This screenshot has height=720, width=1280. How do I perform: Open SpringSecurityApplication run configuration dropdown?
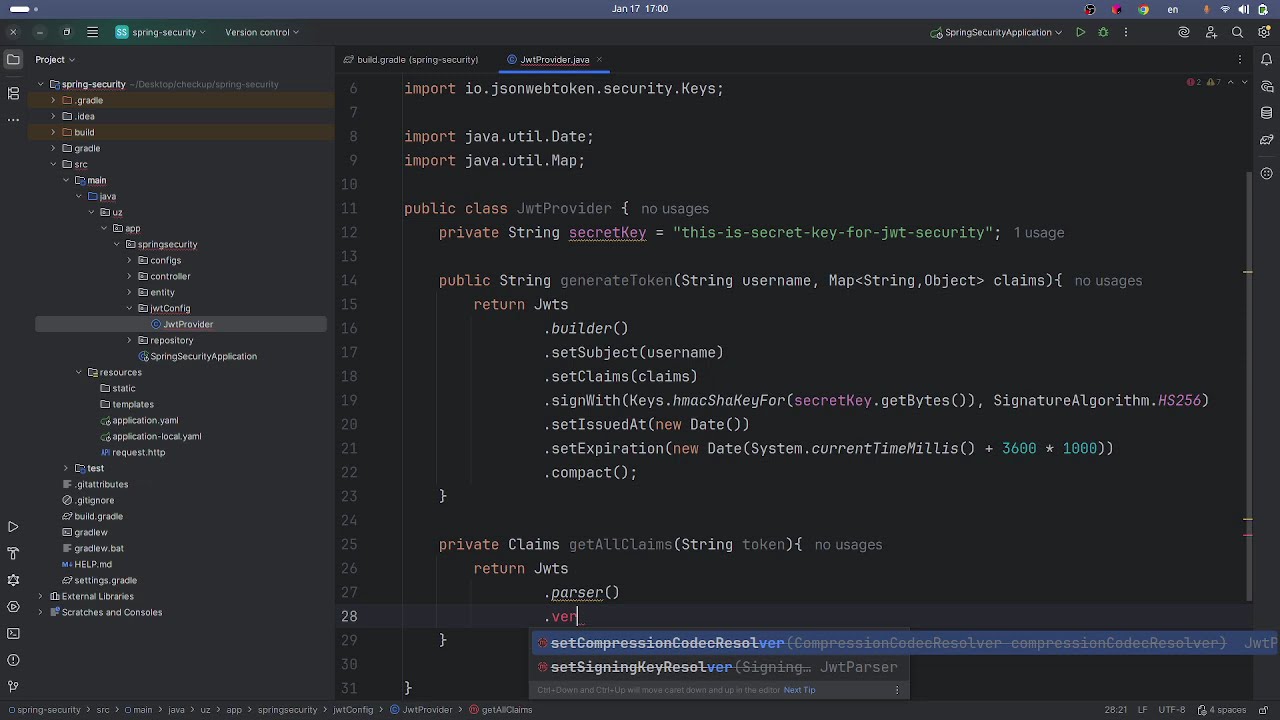tap(997, 32)
